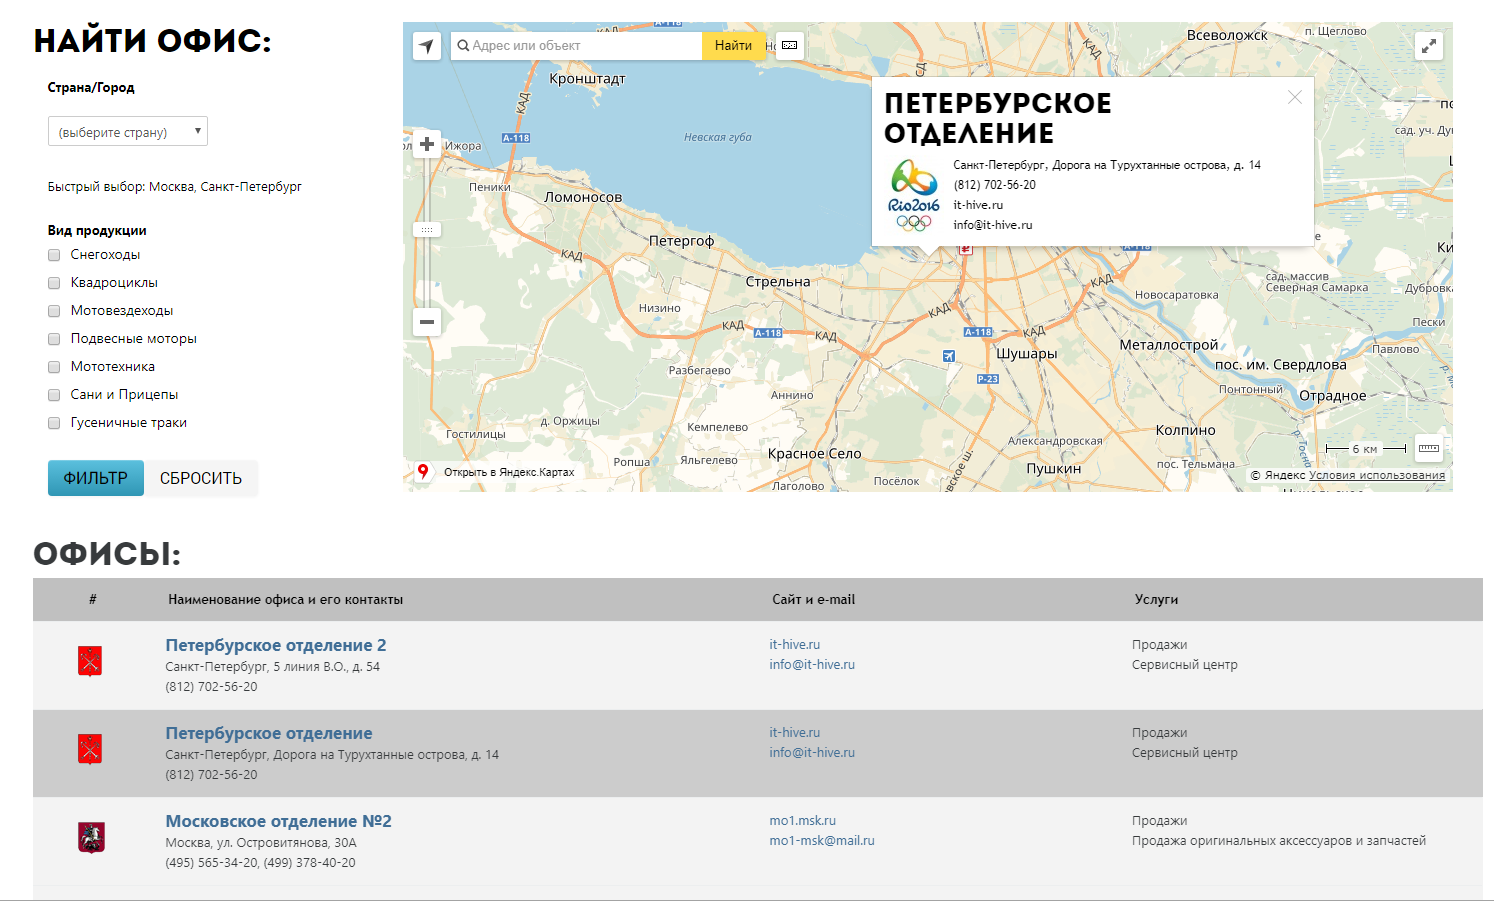Click the Moscow coat of arms icon

[x=91, y=837]
